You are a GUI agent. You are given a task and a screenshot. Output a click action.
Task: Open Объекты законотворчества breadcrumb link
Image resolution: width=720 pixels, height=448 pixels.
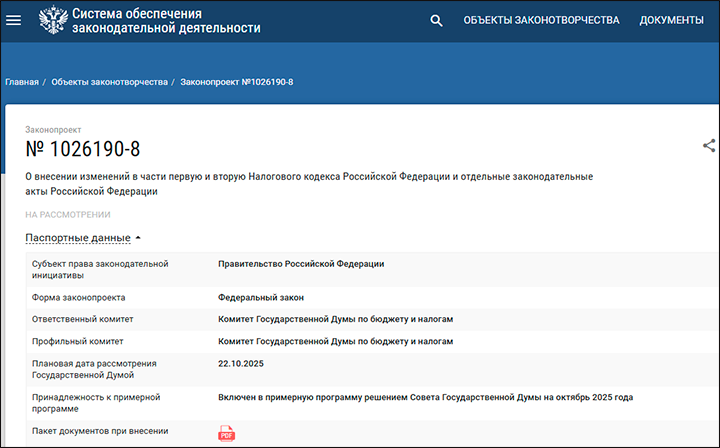(109, 82)
